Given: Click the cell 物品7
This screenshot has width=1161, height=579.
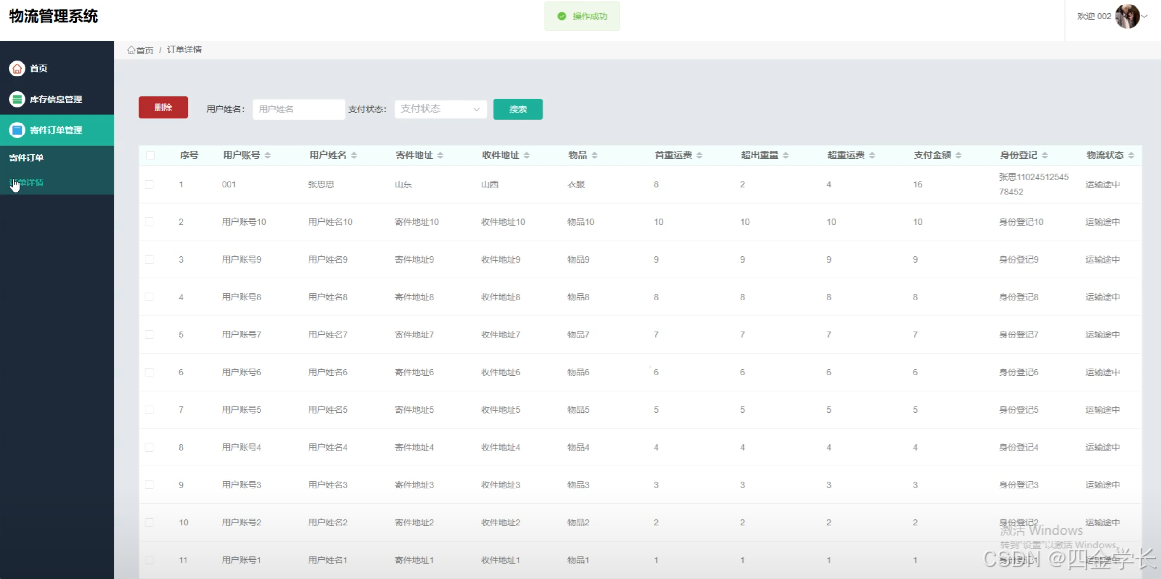Looking at the screenshot, I should click(x=578, y=335).
